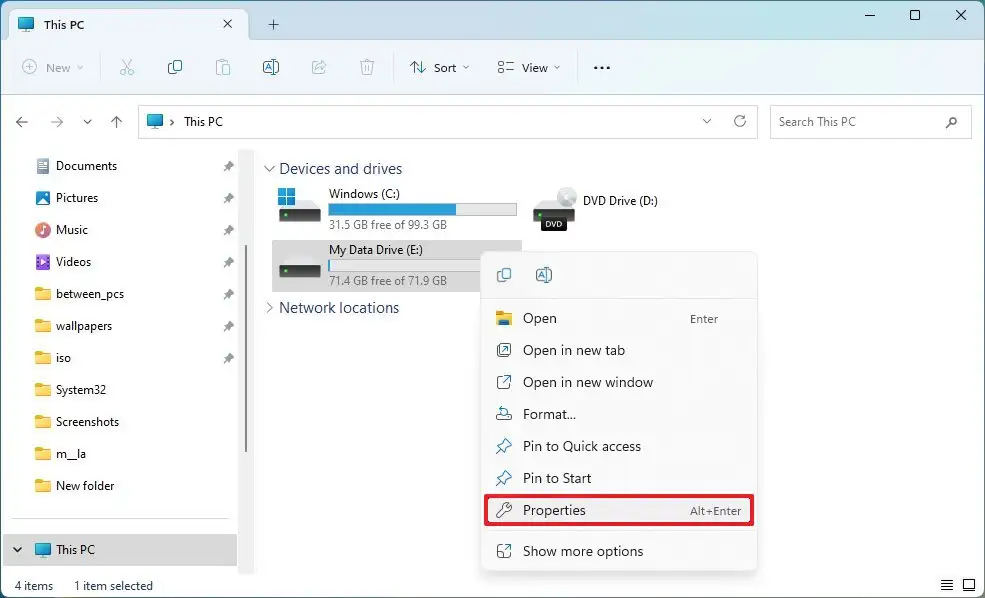Image resolution: width=985 pixels, height=598 pixels.
Task: Click the Copy icon in the context menu
Action: click(x=503, y=274)
